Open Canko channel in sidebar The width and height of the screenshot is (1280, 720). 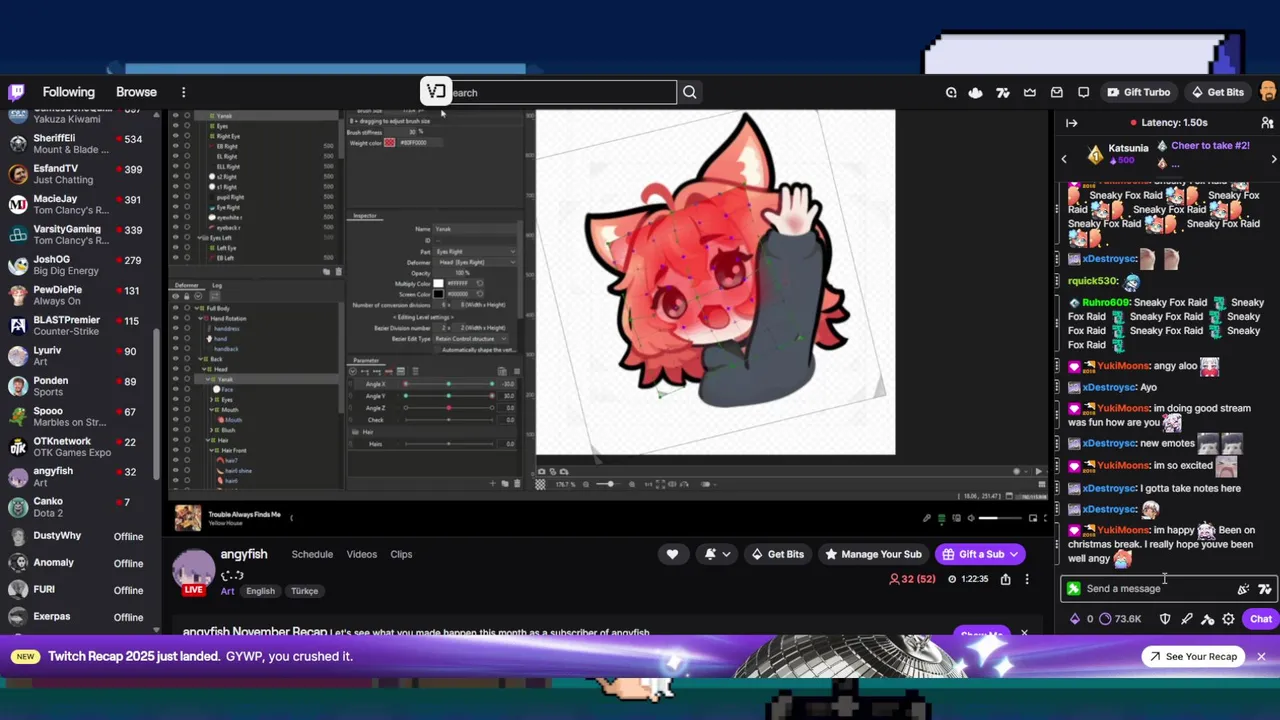coord(79,507)
